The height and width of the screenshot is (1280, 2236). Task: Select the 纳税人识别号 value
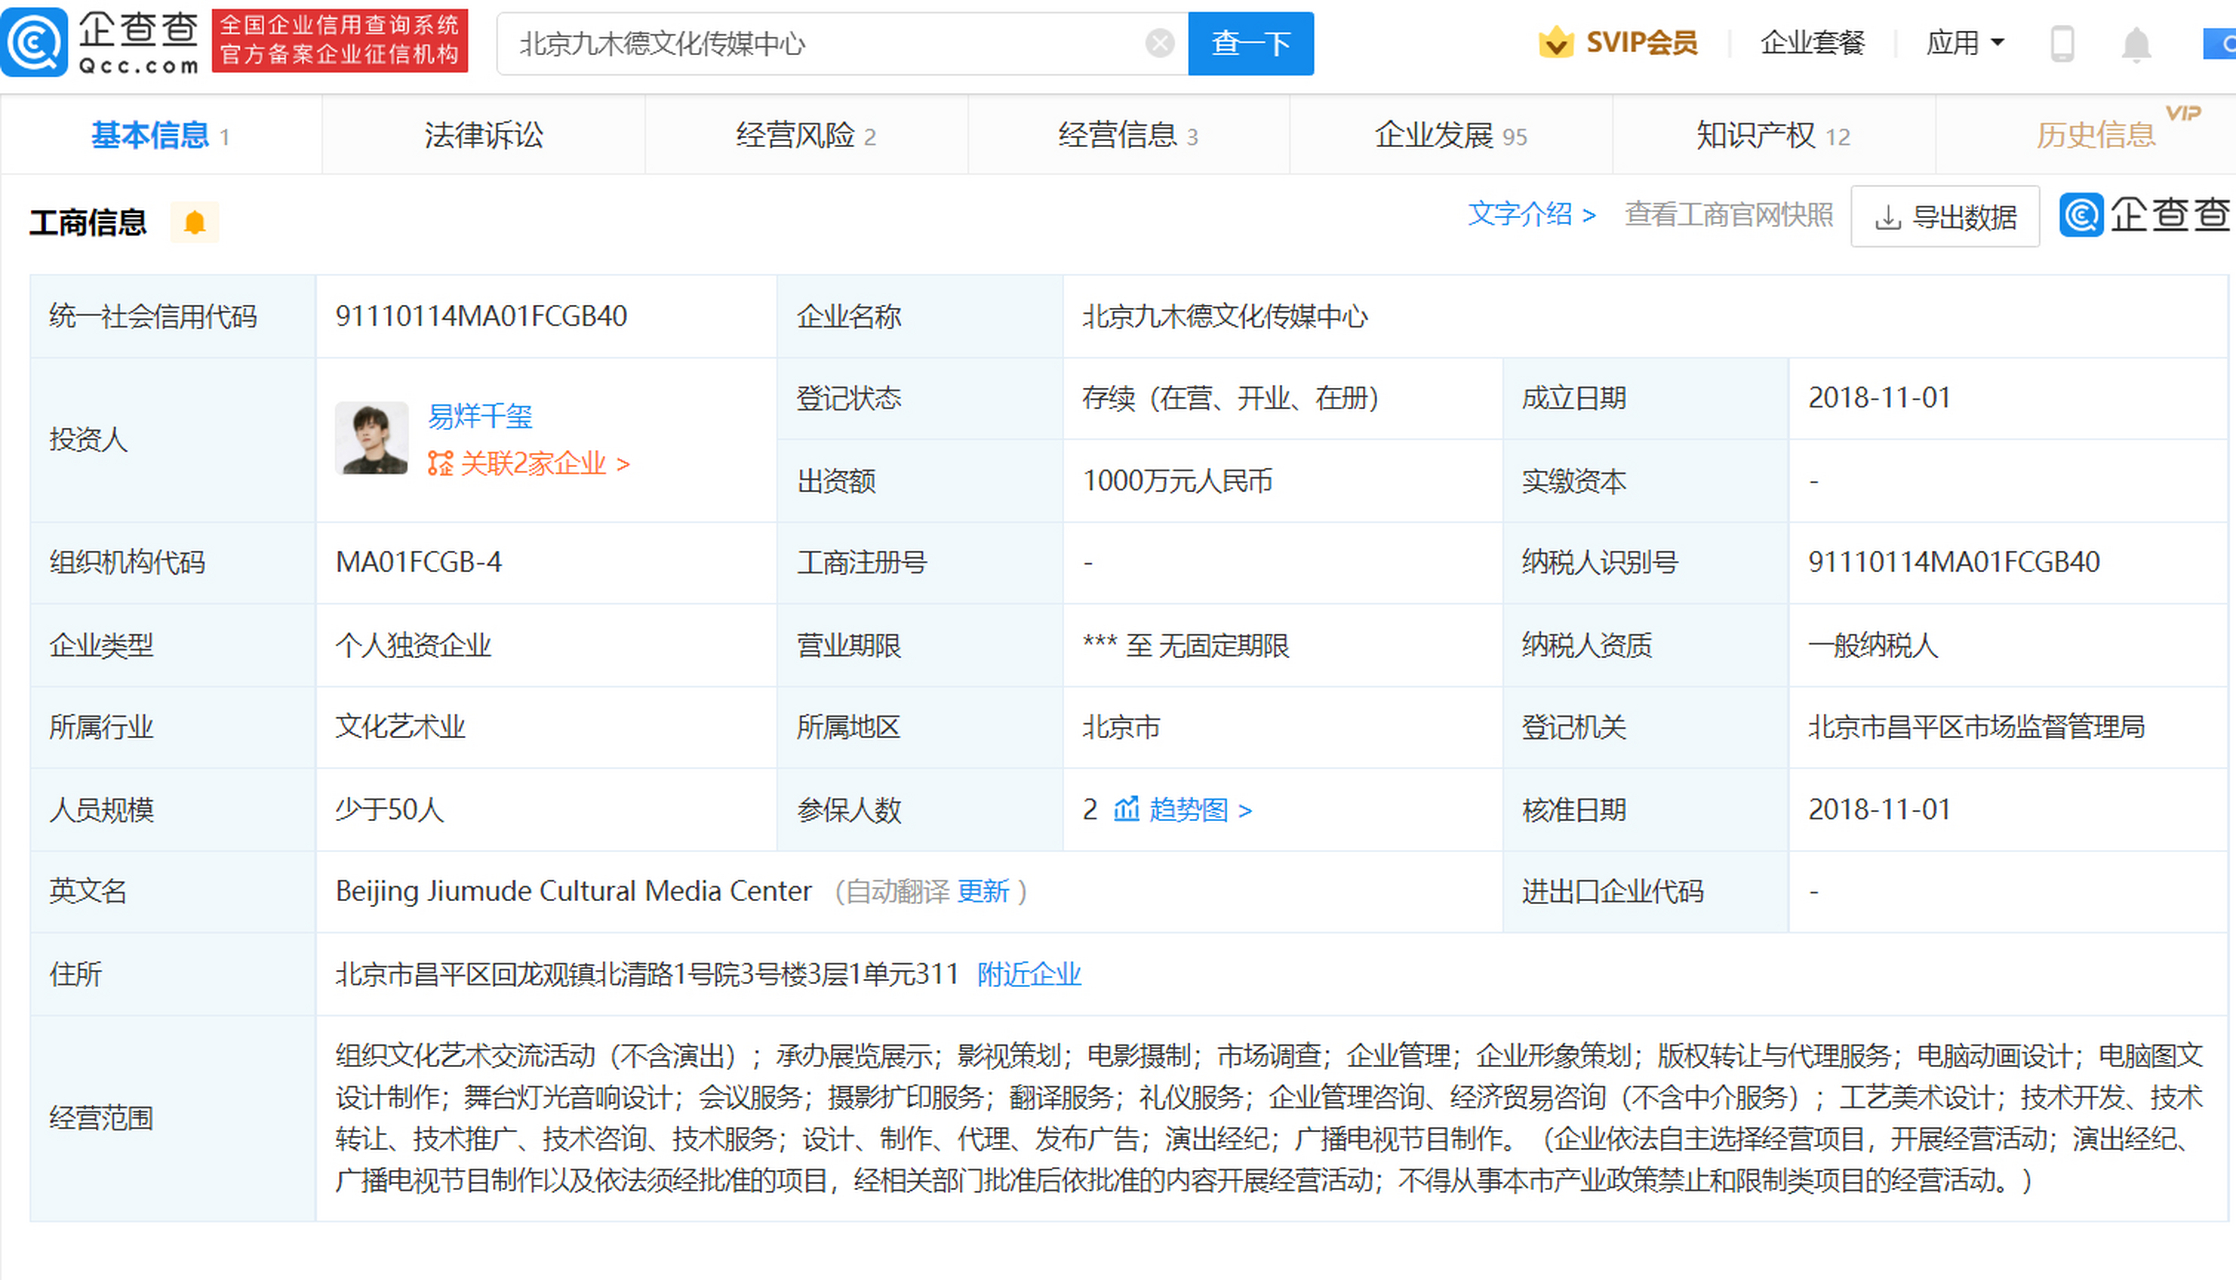click(1953, 561)
